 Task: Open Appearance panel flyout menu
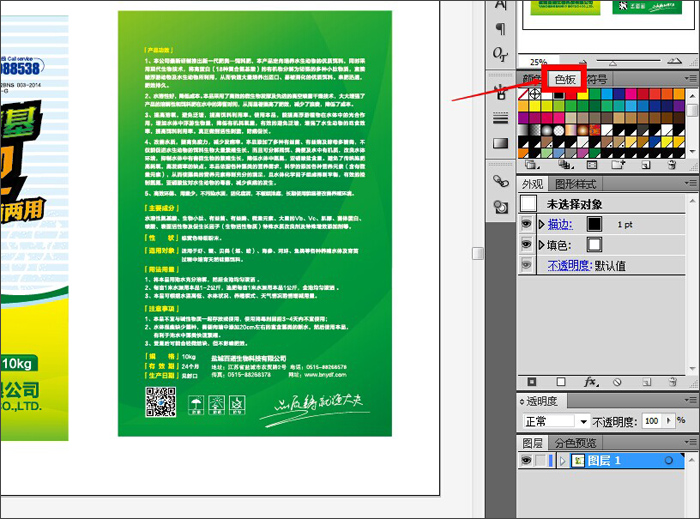(x=691, y=183)
